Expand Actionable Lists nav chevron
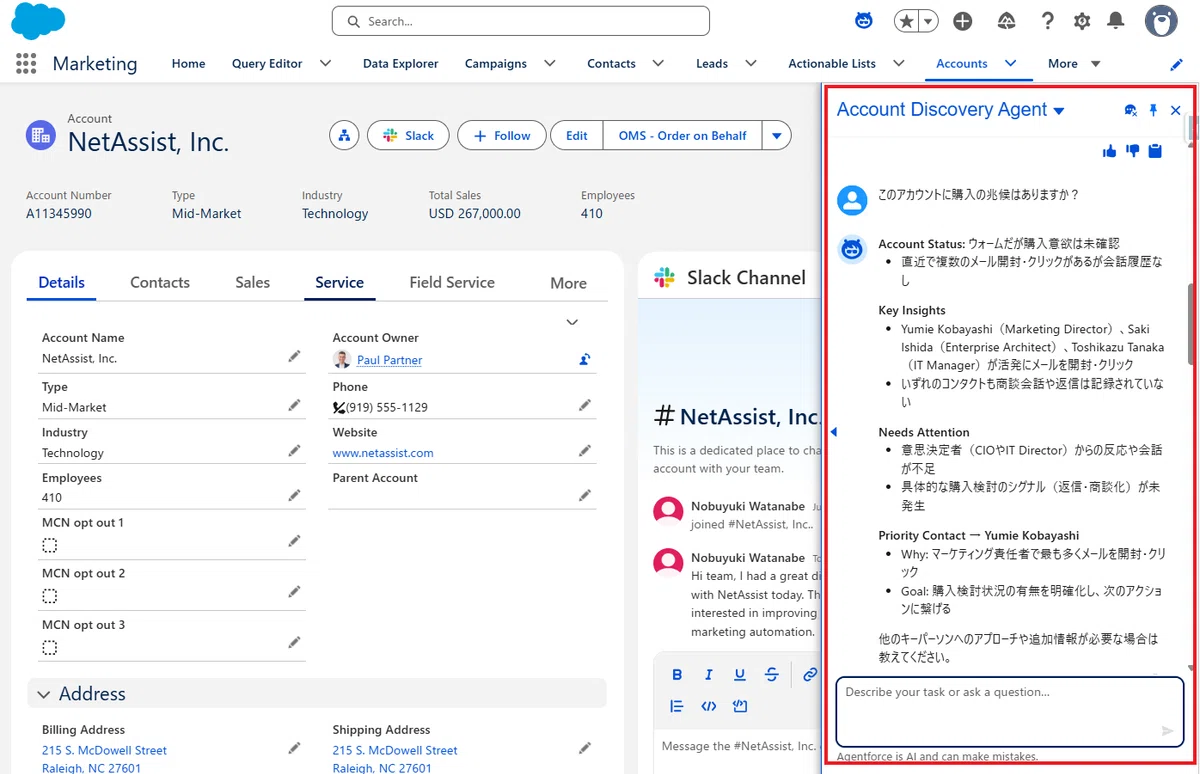Image resolution: width=1200 pixels, height=774 pixels. point(899,63)
